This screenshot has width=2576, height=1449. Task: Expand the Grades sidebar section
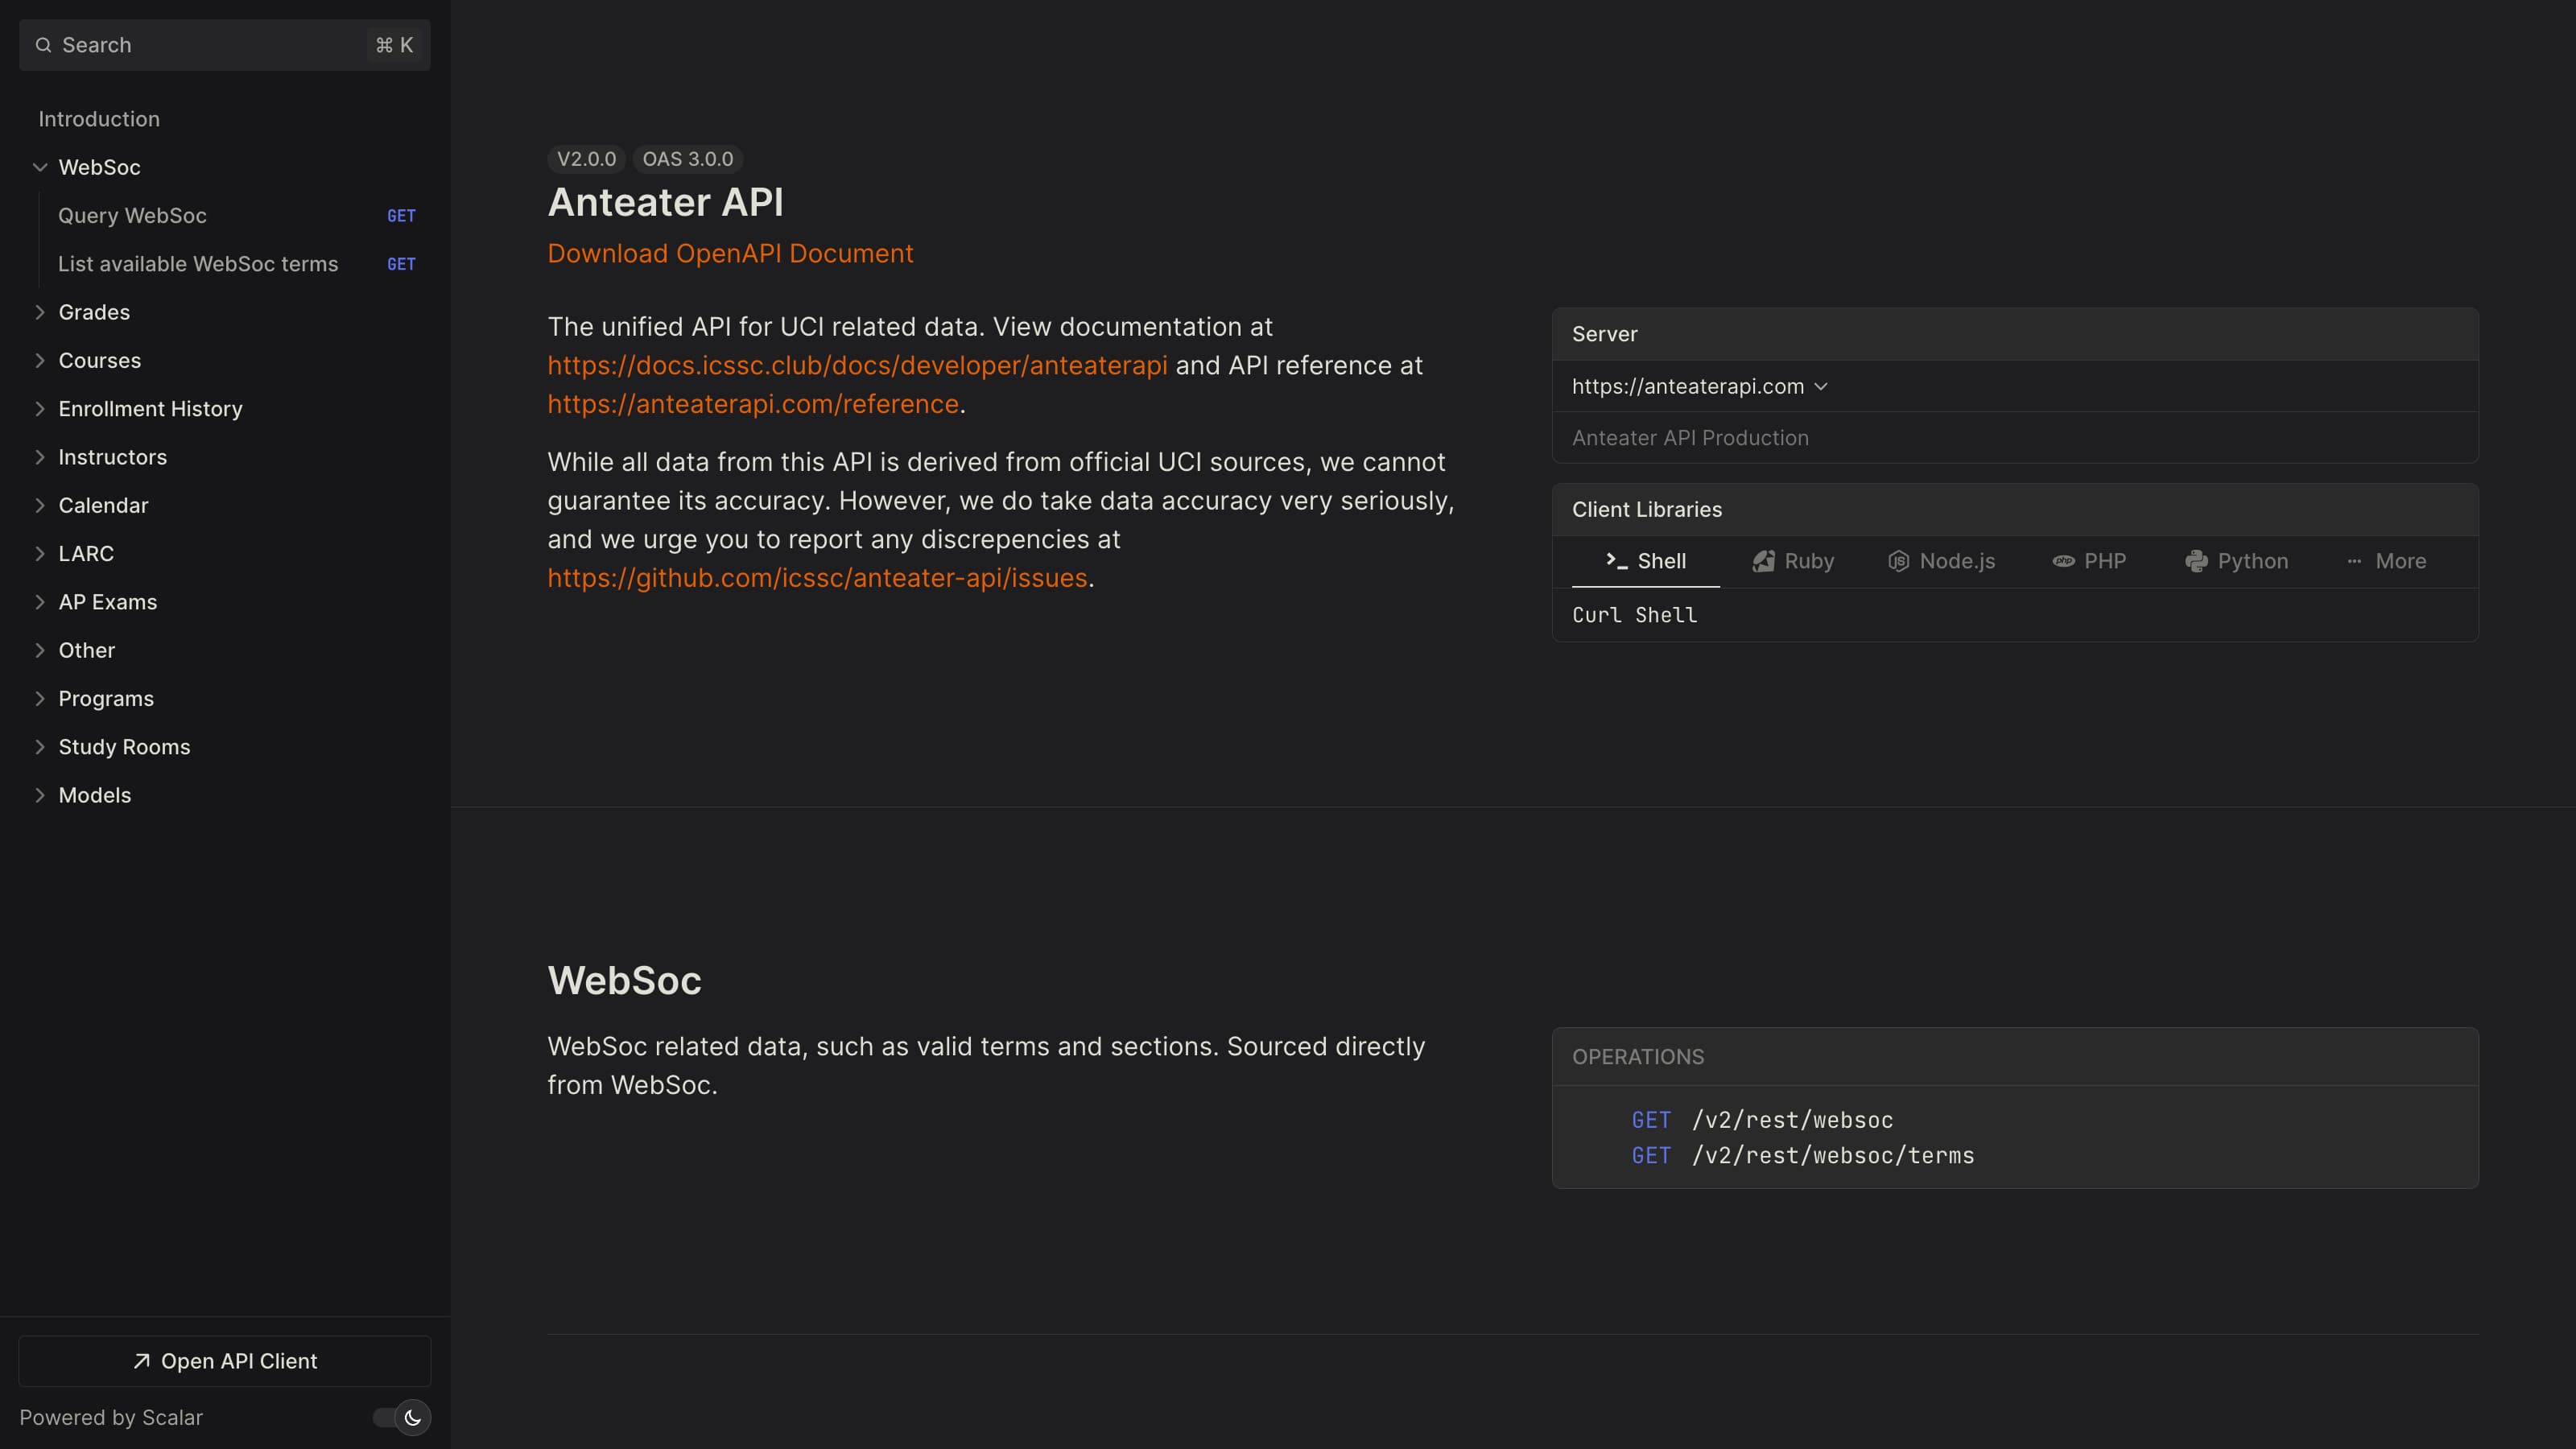[x=40, y=312]
